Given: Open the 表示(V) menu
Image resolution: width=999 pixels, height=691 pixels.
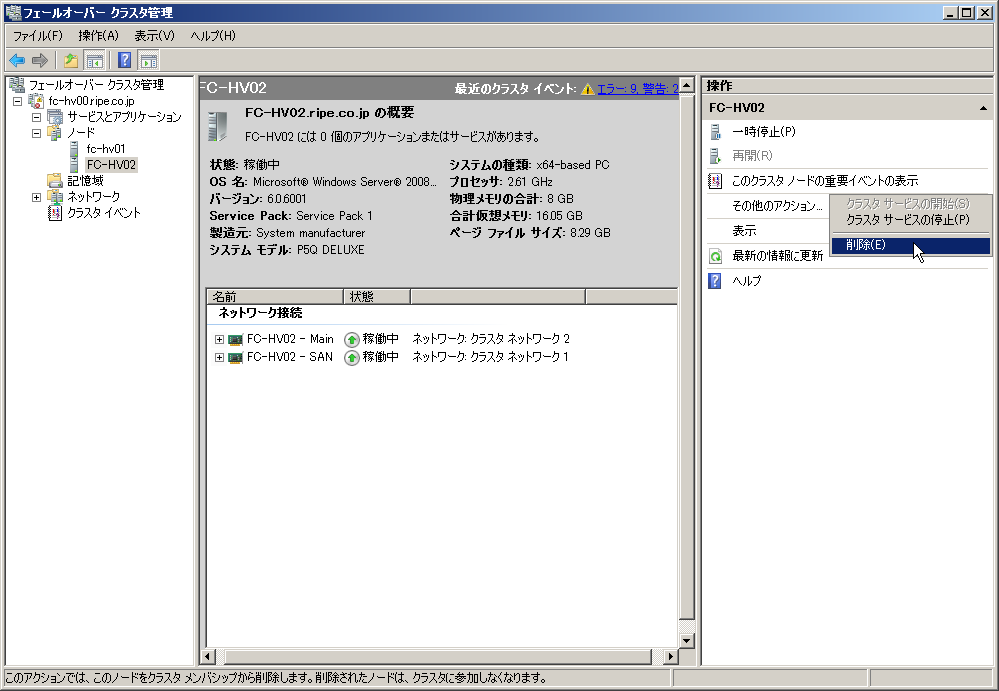Looking at the screenshot, I should coord(154,36).
